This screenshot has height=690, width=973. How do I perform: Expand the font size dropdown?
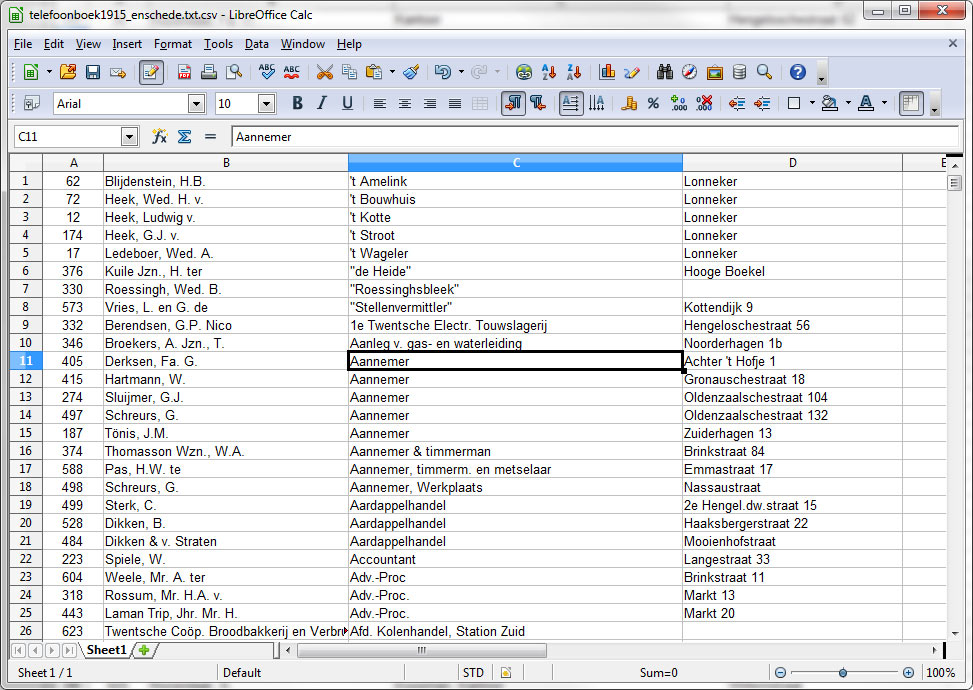(266, 103)
